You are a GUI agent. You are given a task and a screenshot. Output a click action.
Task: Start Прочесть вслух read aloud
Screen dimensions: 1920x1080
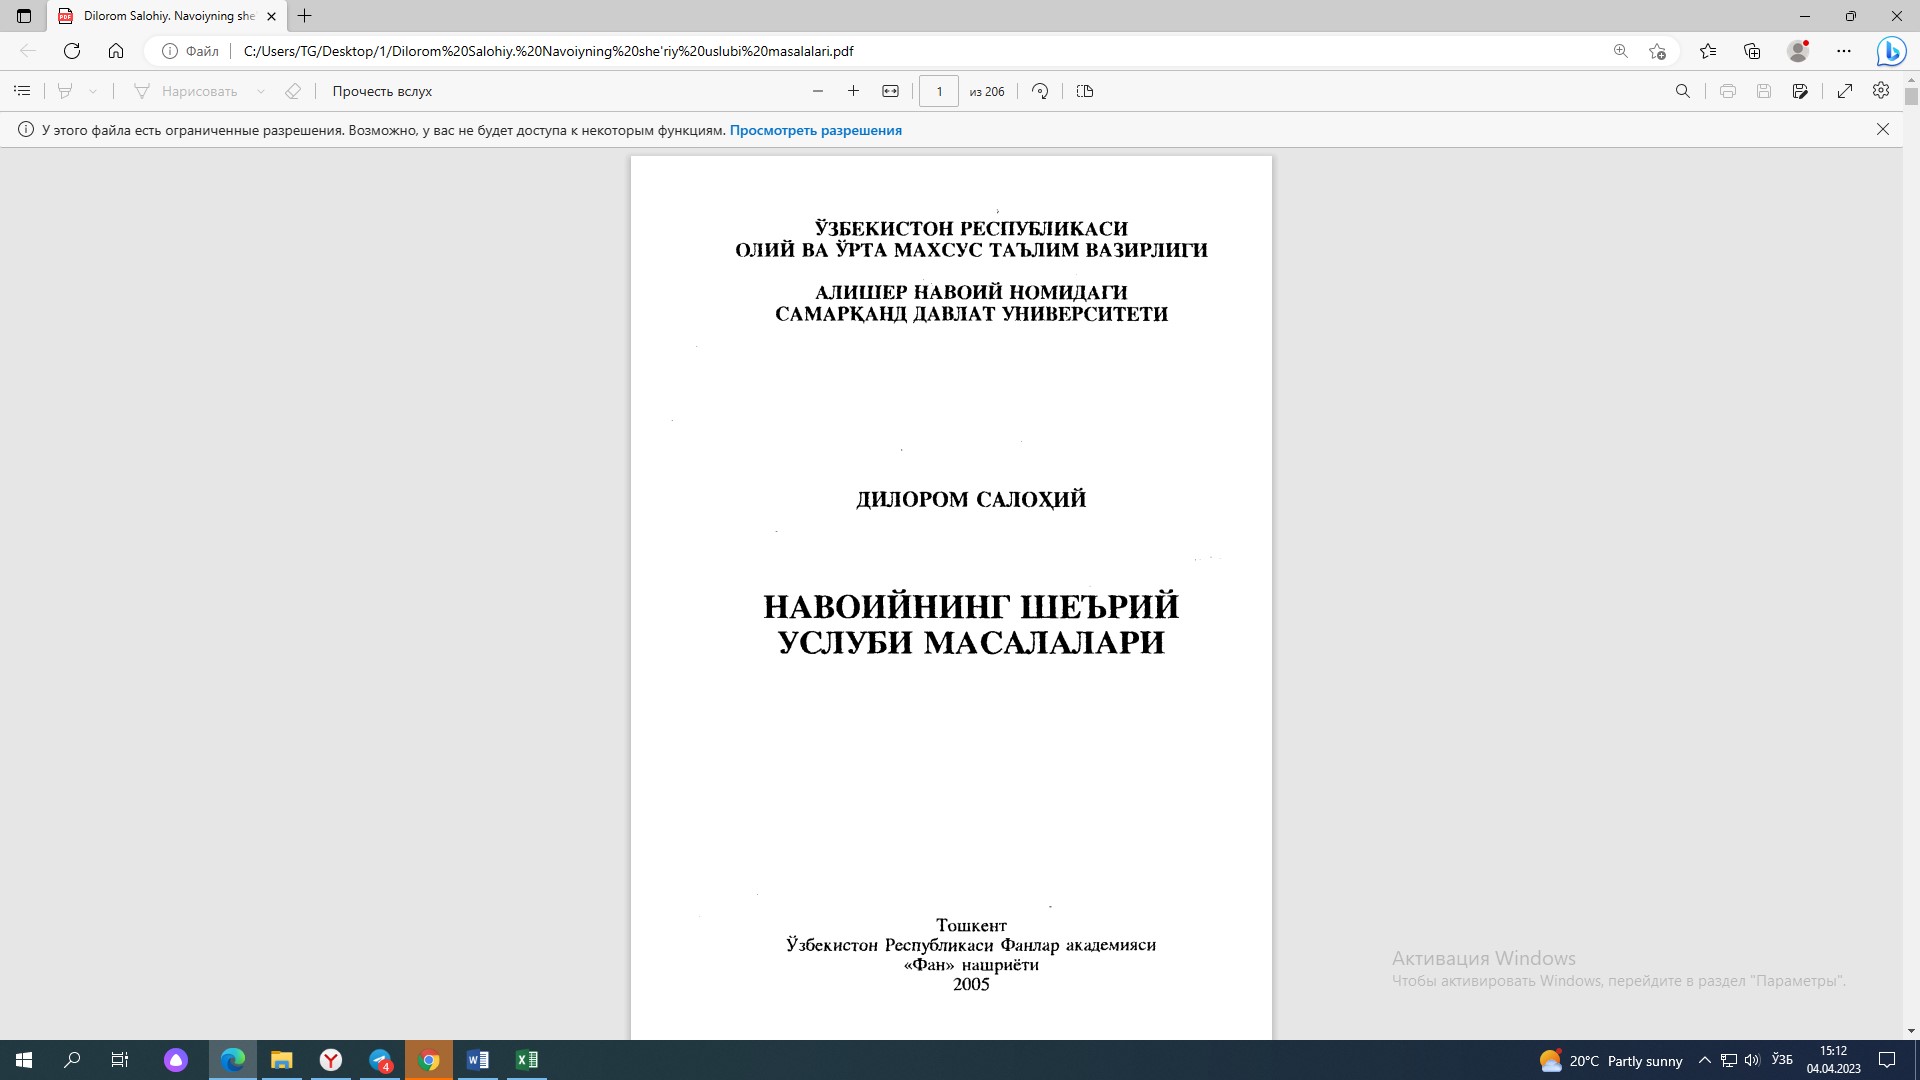381,90
